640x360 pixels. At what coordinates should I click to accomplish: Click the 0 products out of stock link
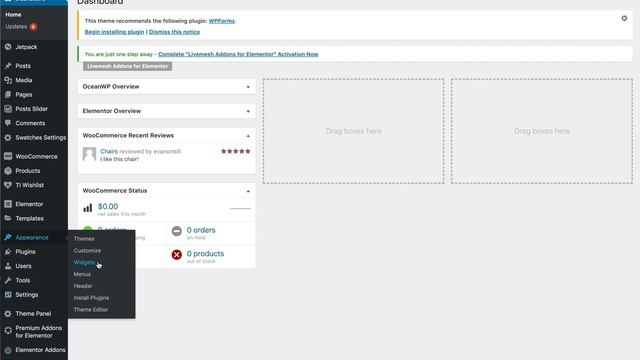(x=205, y=253)
